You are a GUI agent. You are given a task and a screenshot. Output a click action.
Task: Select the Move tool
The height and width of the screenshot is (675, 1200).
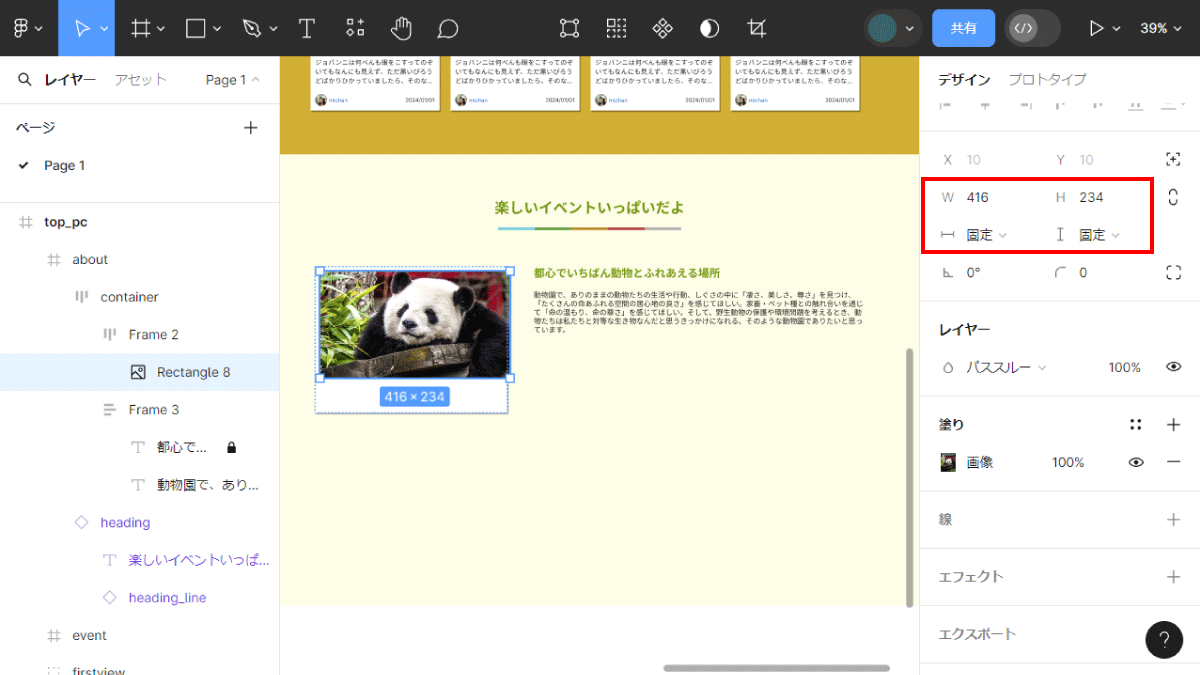pyautogui.click(x=82, y=28)
